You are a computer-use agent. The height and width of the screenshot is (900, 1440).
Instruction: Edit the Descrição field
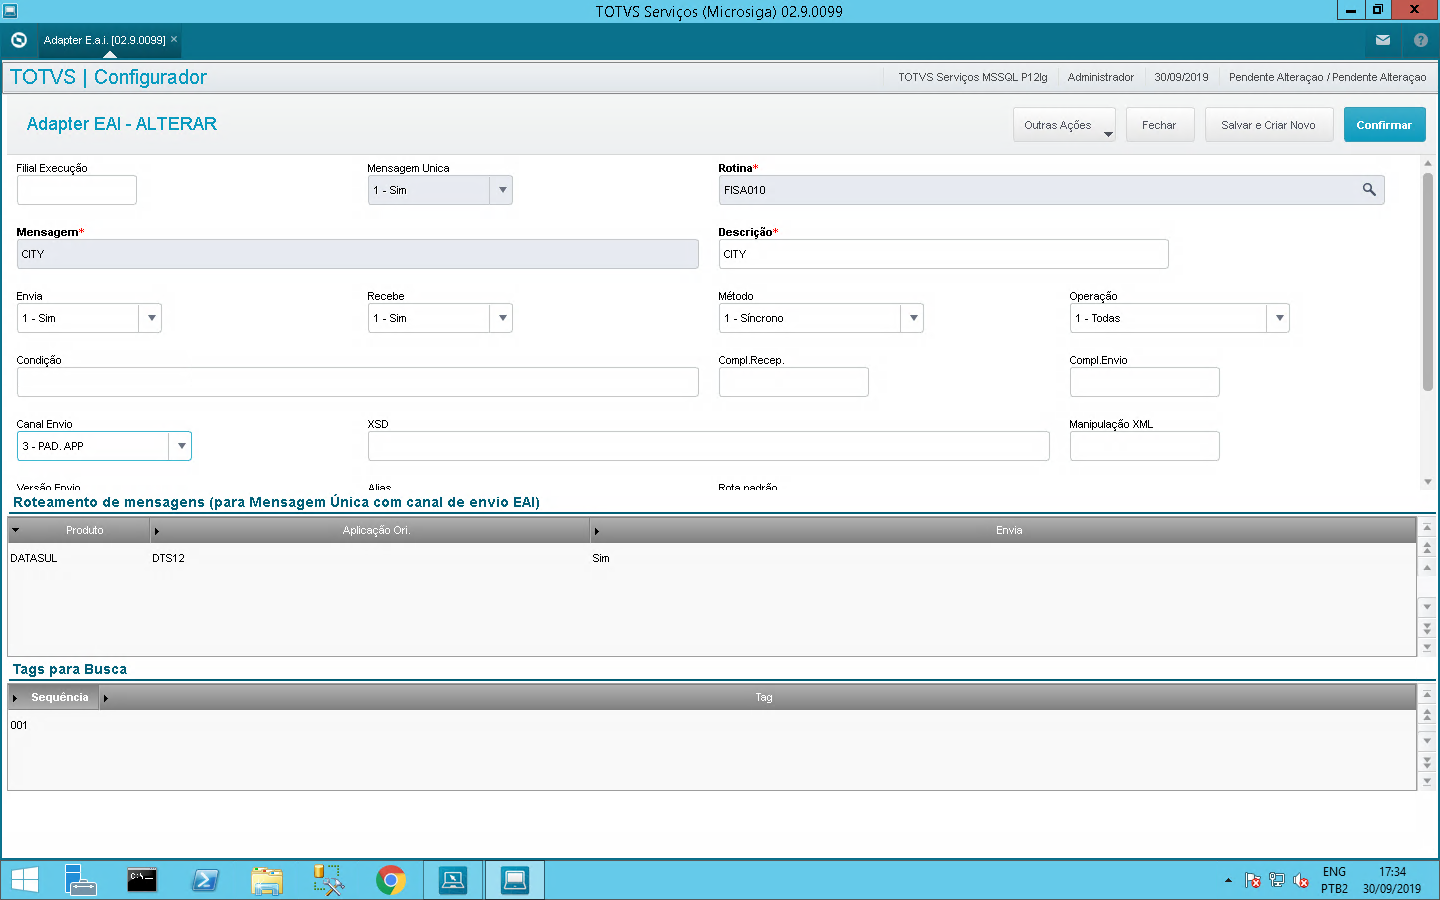(943, 254)
